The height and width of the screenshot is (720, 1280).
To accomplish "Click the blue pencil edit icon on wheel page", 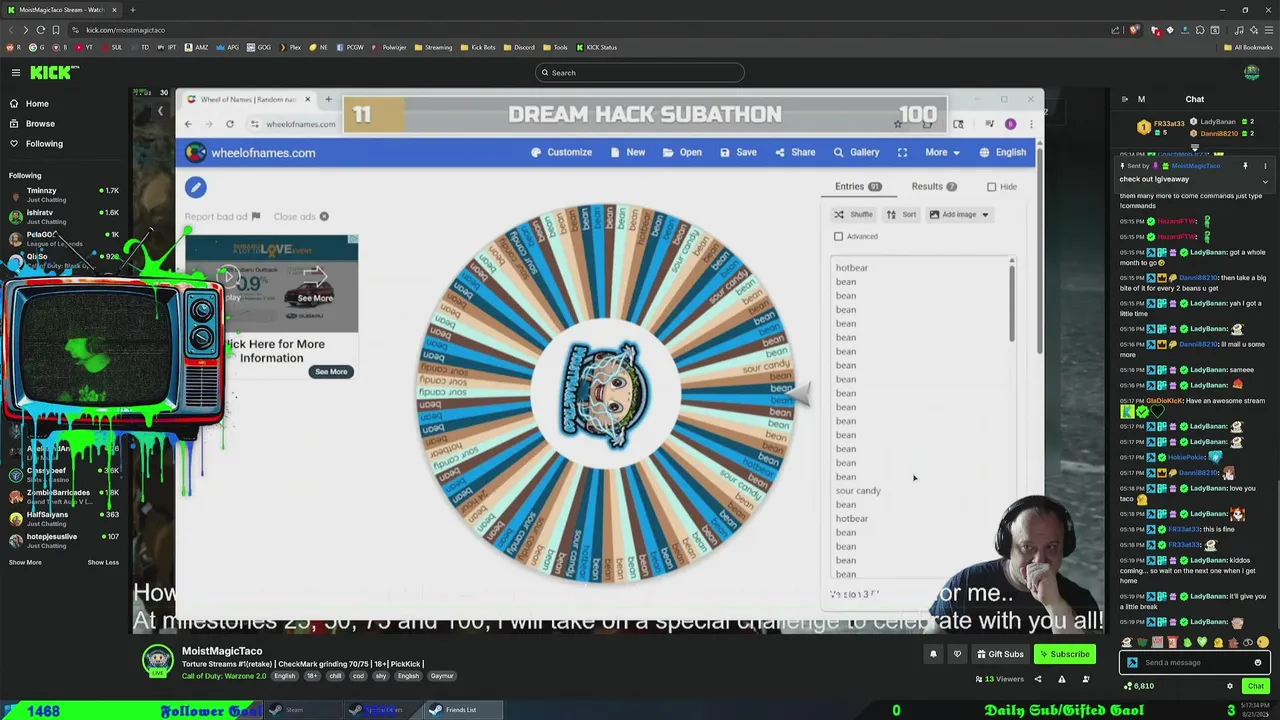I will tap(195, 187).
